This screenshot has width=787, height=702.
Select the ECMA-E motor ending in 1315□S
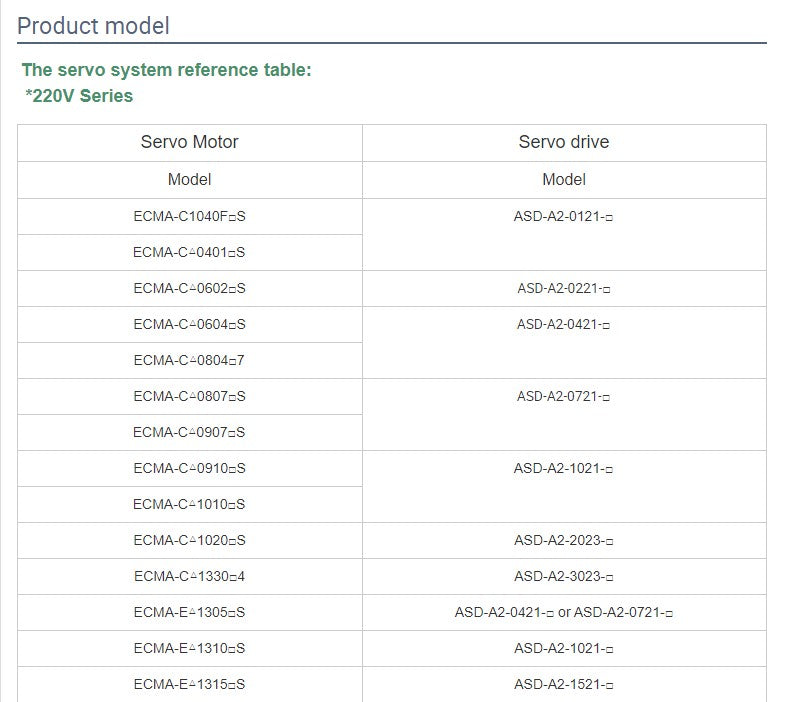pos(189,684)
